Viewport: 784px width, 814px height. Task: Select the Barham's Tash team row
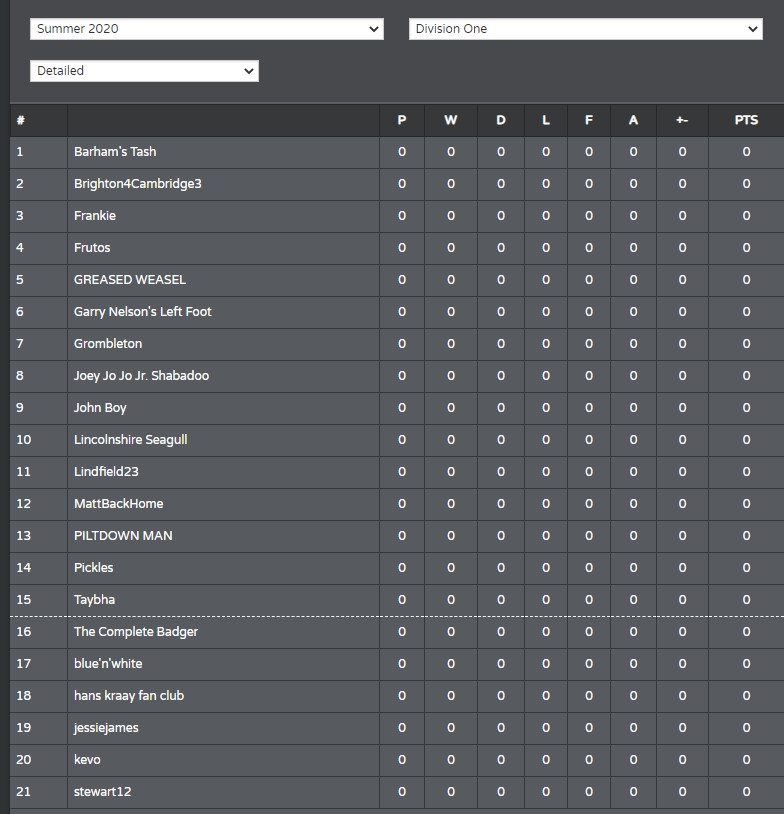(x=397, y=152)
